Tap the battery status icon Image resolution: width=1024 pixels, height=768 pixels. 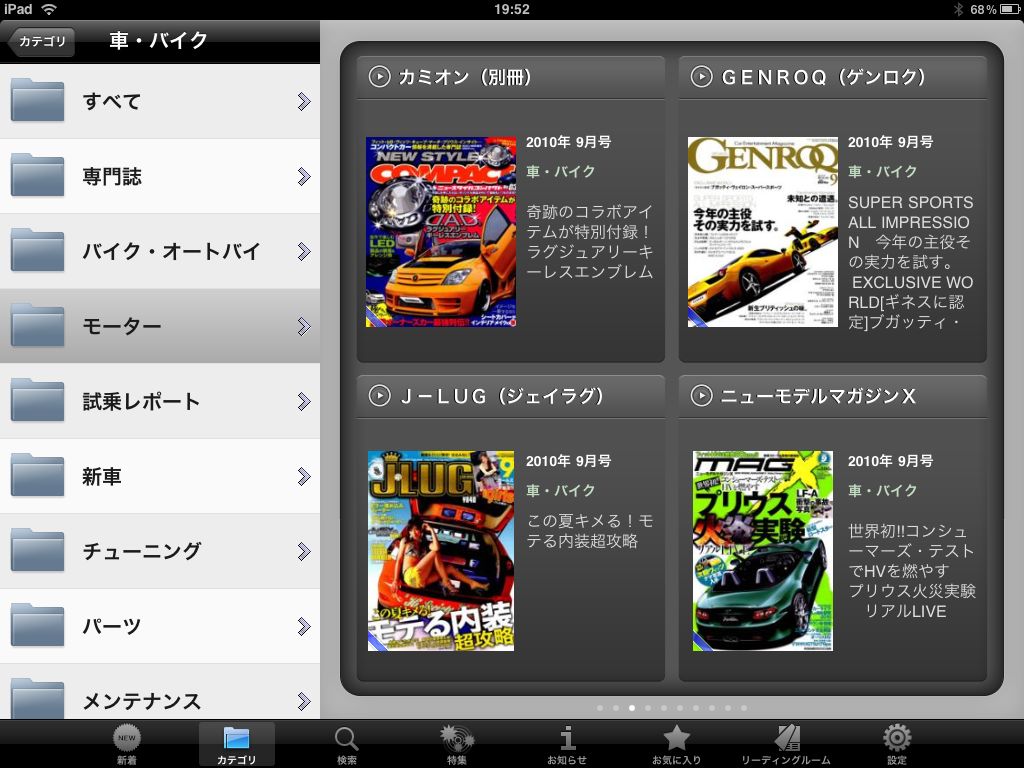point(1009,9)
